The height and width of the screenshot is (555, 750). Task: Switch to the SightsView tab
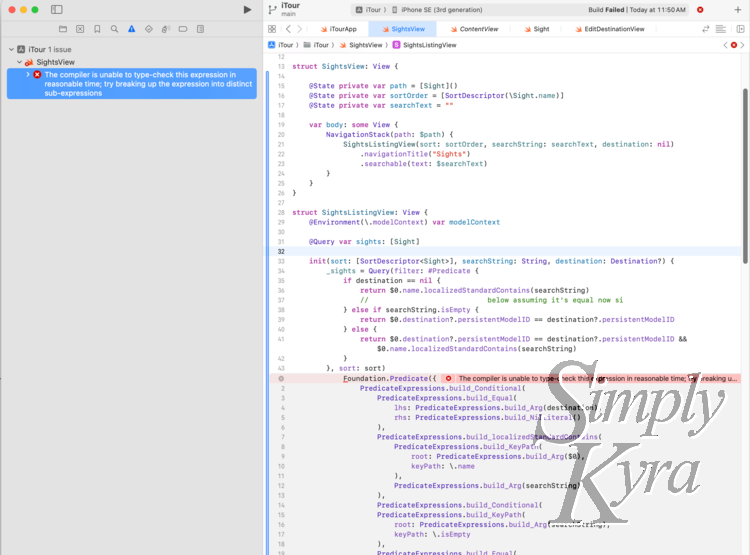(403, 29)
